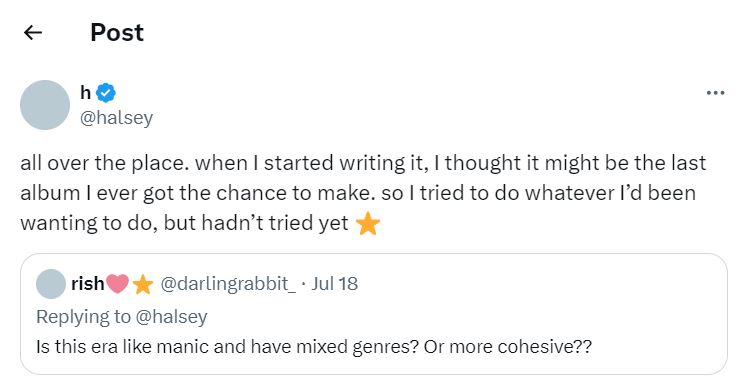Open the quoted post asking about manic
The height and width of the screenshot is (381, 736).
coord(374,314)
